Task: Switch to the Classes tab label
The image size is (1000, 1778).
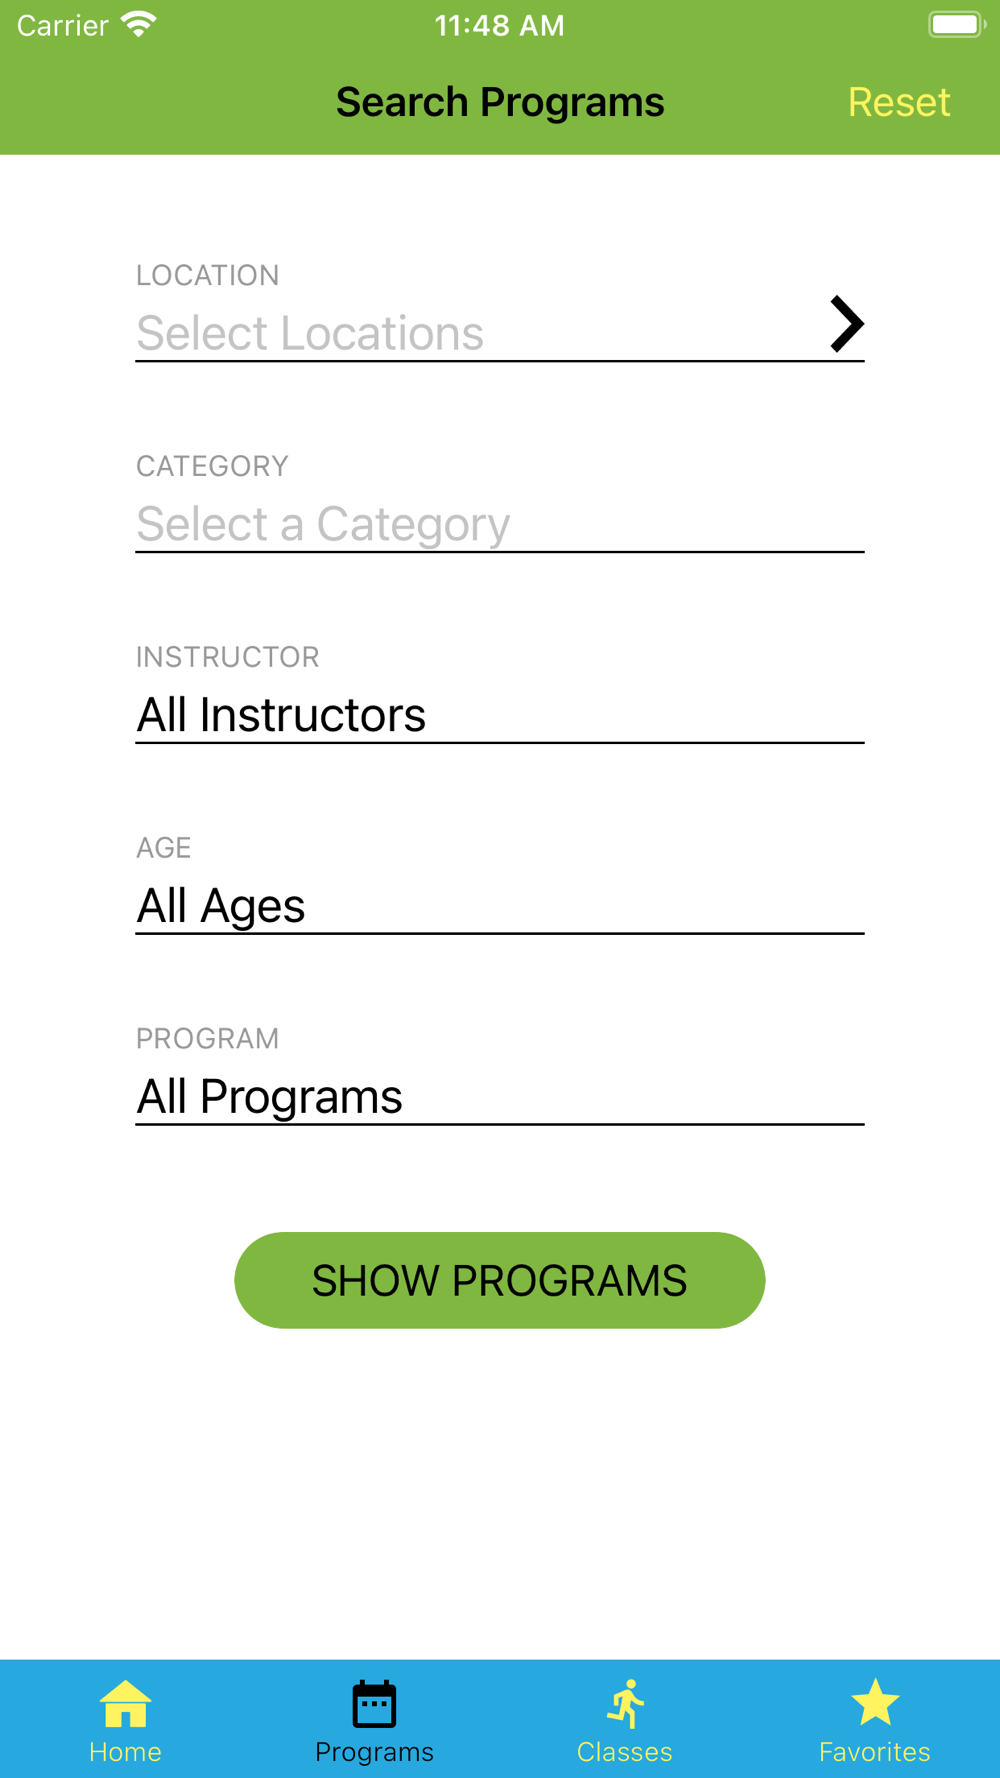Action: 625,1752
